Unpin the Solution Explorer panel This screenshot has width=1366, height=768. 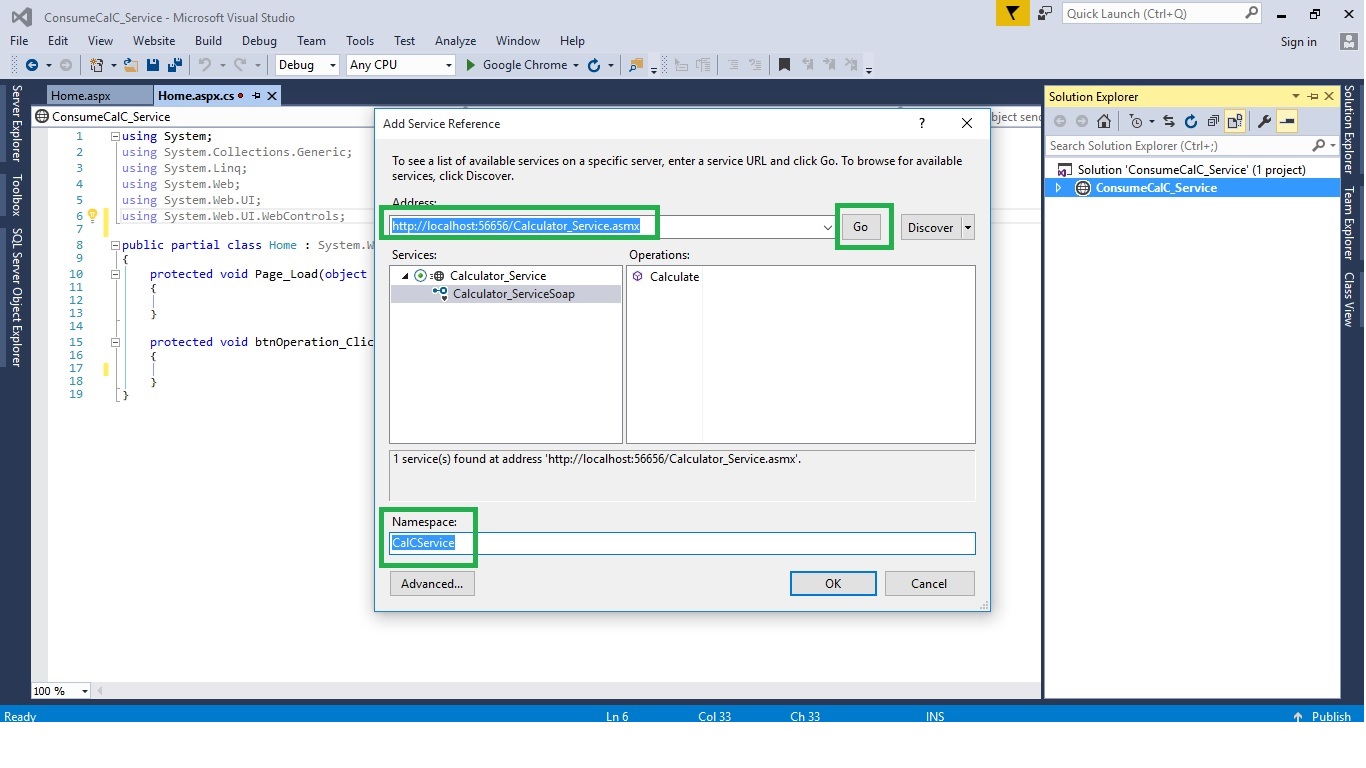1313,96
